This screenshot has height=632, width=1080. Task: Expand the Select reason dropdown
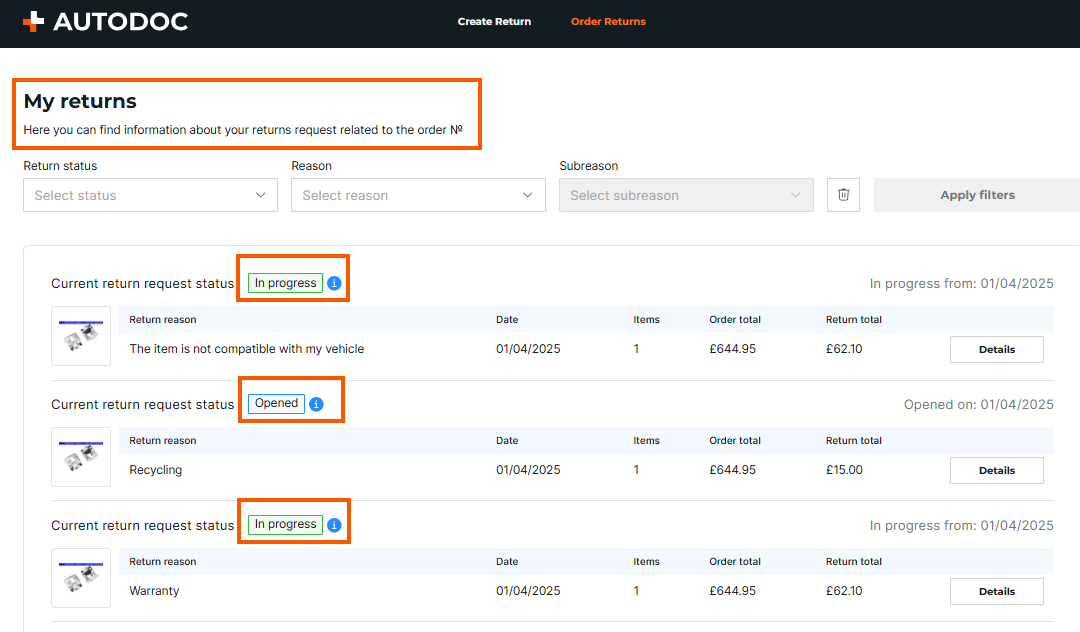coord(418,195)
